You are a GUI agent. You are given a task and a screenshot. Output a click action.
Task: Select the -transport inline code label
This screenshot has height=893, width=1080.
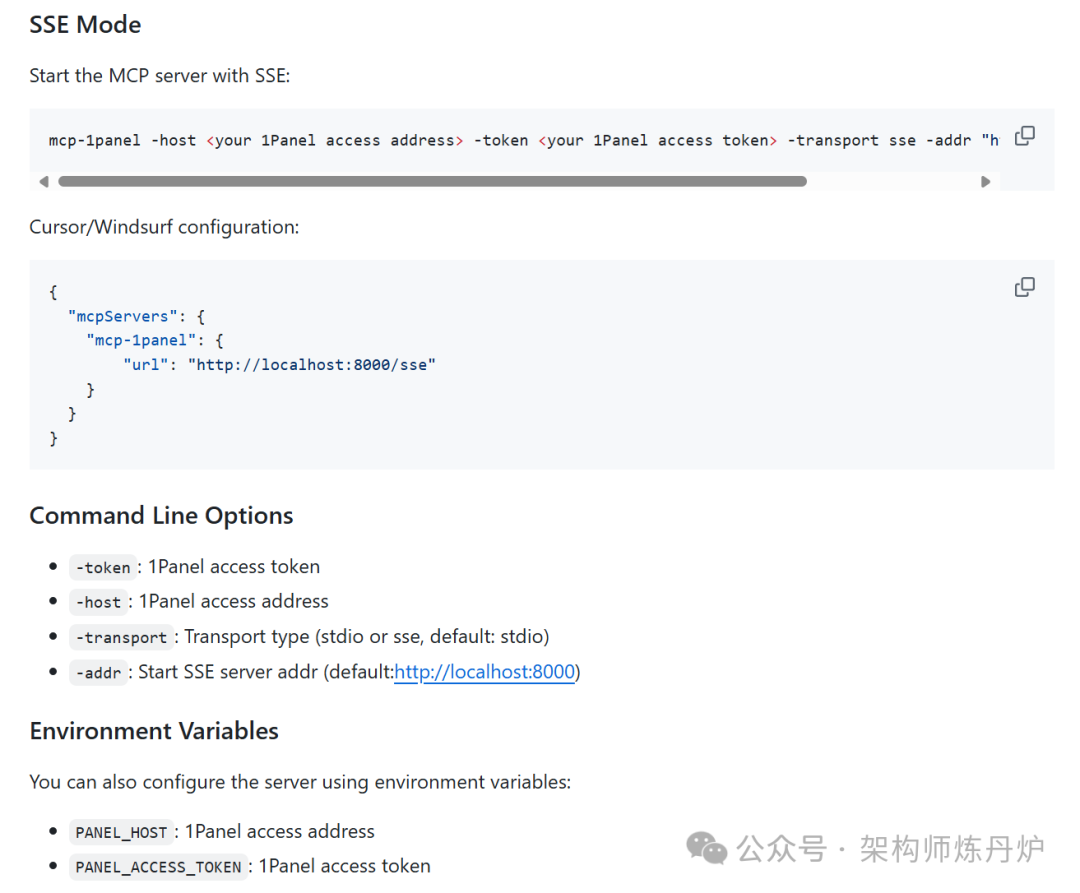click(121, 637)
